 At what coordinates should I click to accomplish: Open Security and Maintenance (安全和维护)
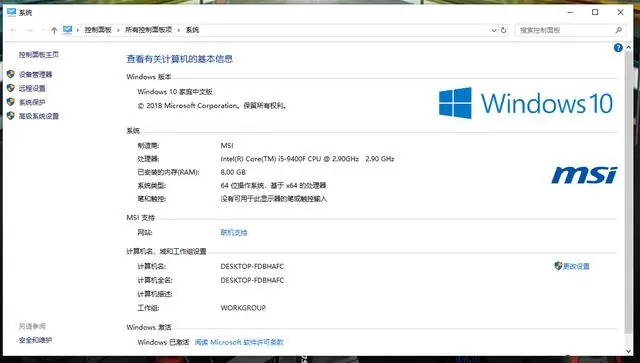click(35, 340)
